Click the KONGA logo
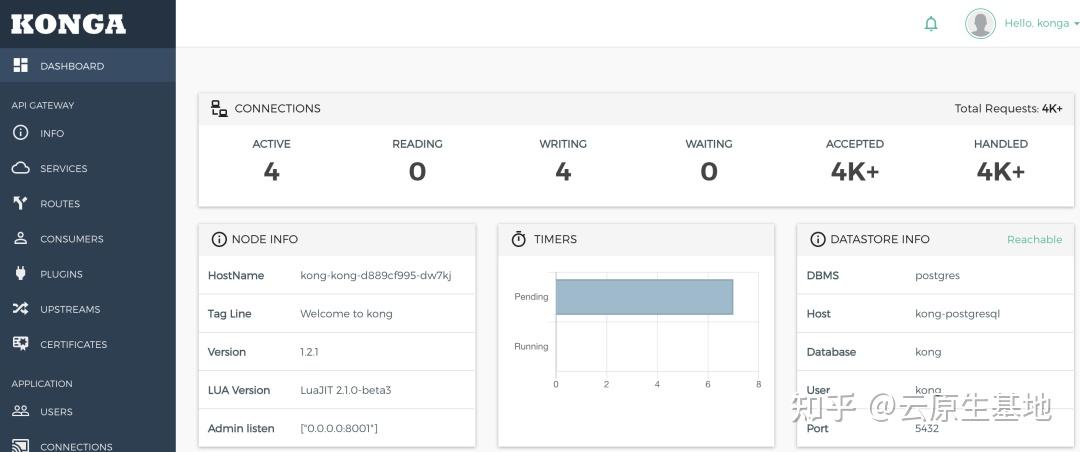This screenshot has height=452, width=1080. point(68,24)
